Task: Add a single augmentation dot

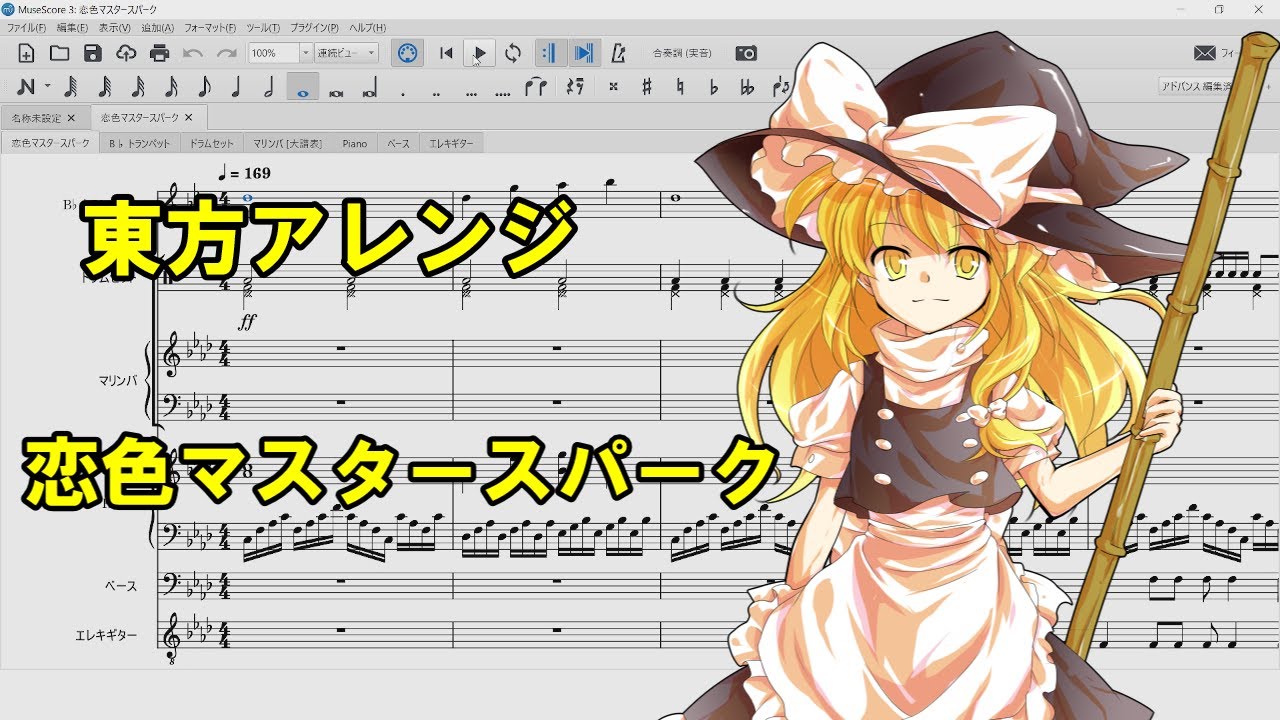Action: click(402, 92)
